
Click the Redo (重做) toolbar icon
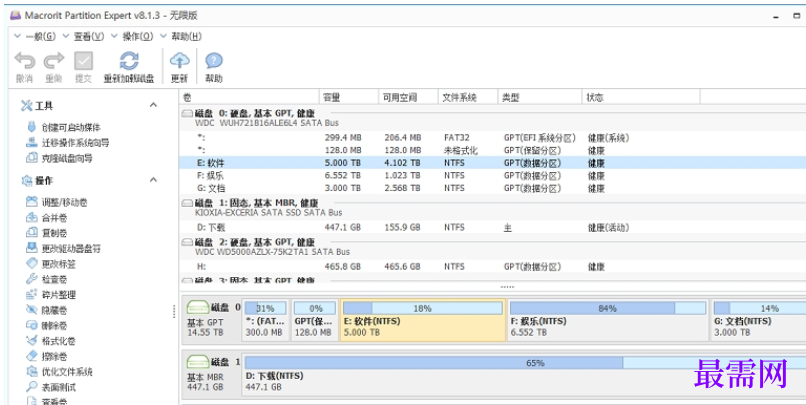pyautogui.click(x=53, y=61)
